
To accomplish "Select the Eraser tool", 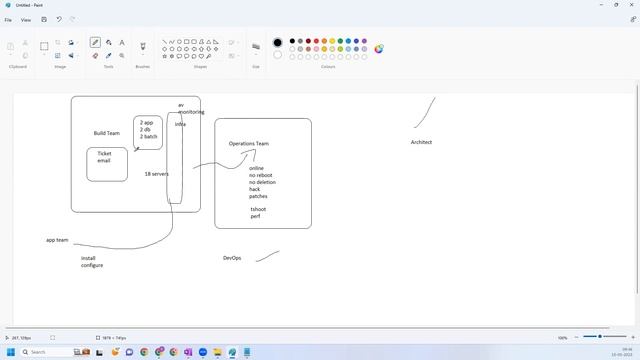I will pyautogui.click(x=96, y=56).
